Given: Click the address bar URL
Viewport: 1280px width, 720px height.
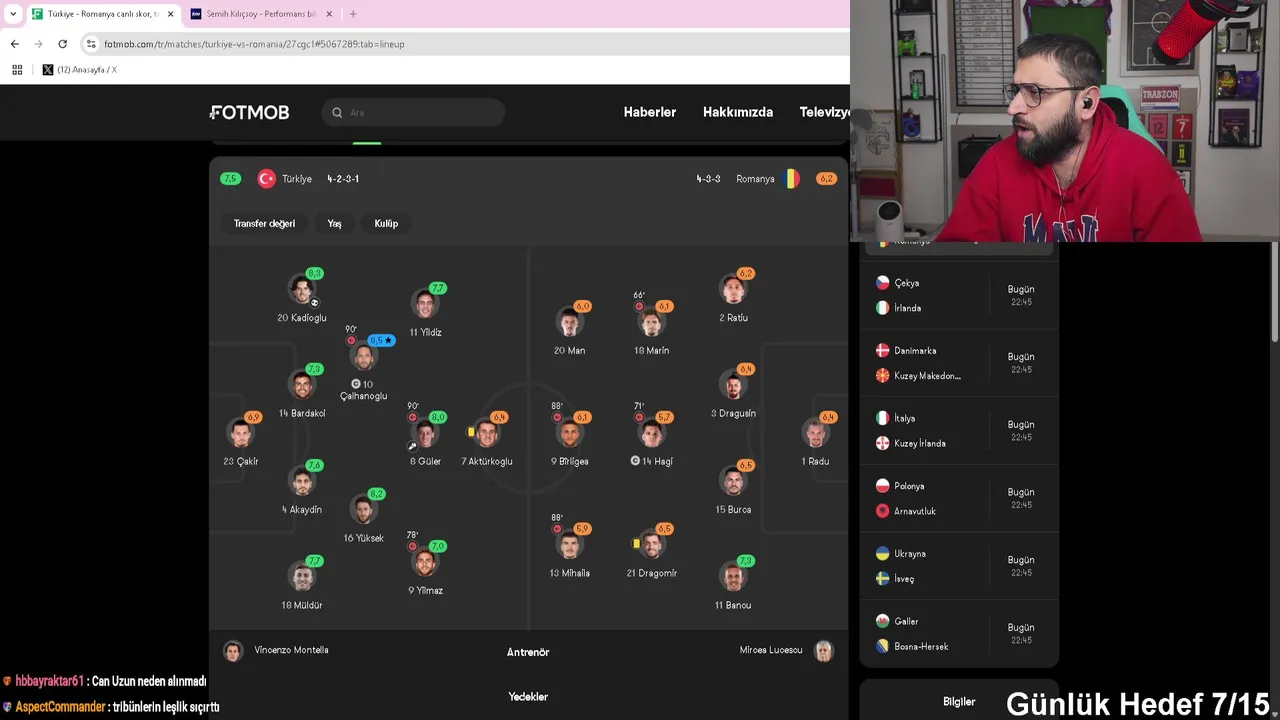Looking at the screenshot, I should click(254, 44).
